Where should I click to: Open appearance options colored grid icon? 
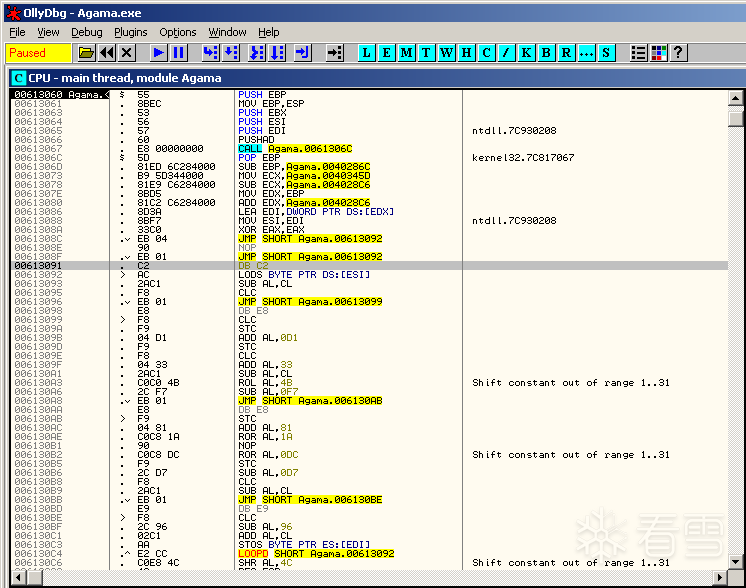coord(658,52)
